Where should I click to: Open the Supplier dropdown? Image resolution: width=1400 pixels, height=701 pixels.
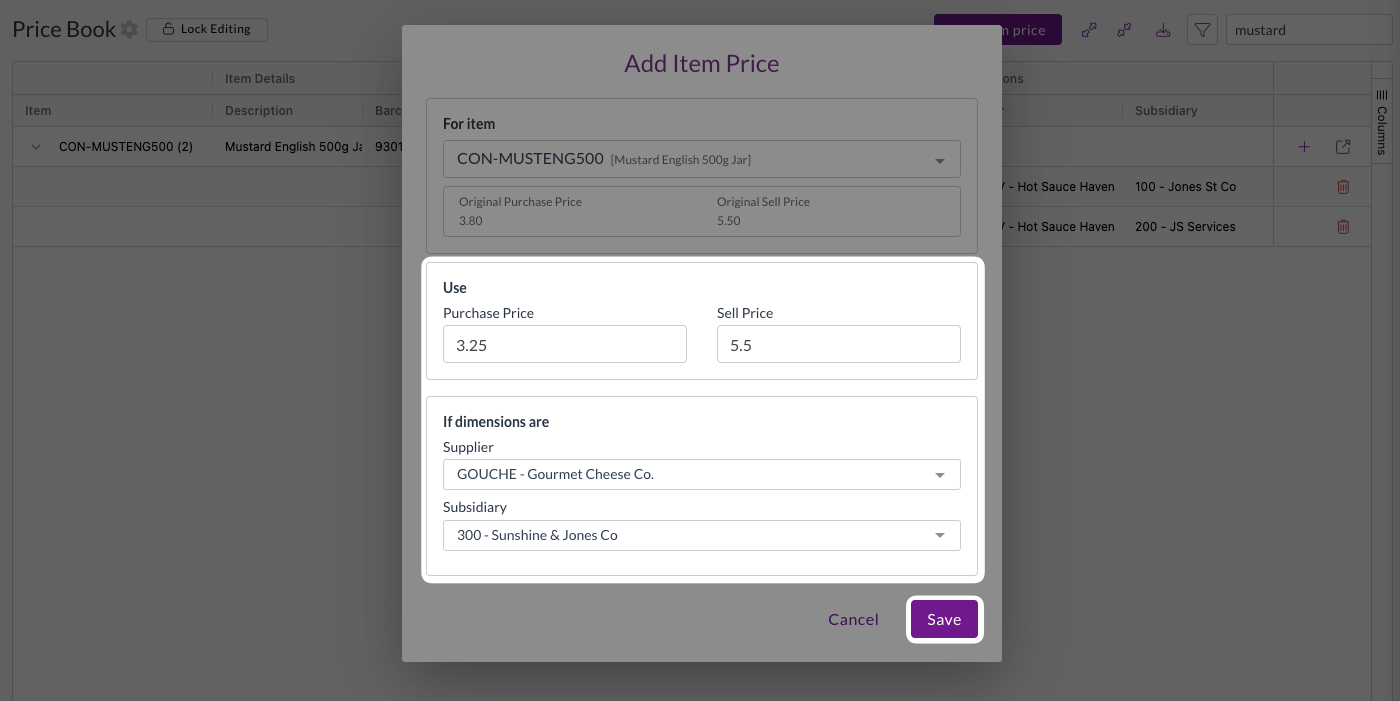(701, 474)
